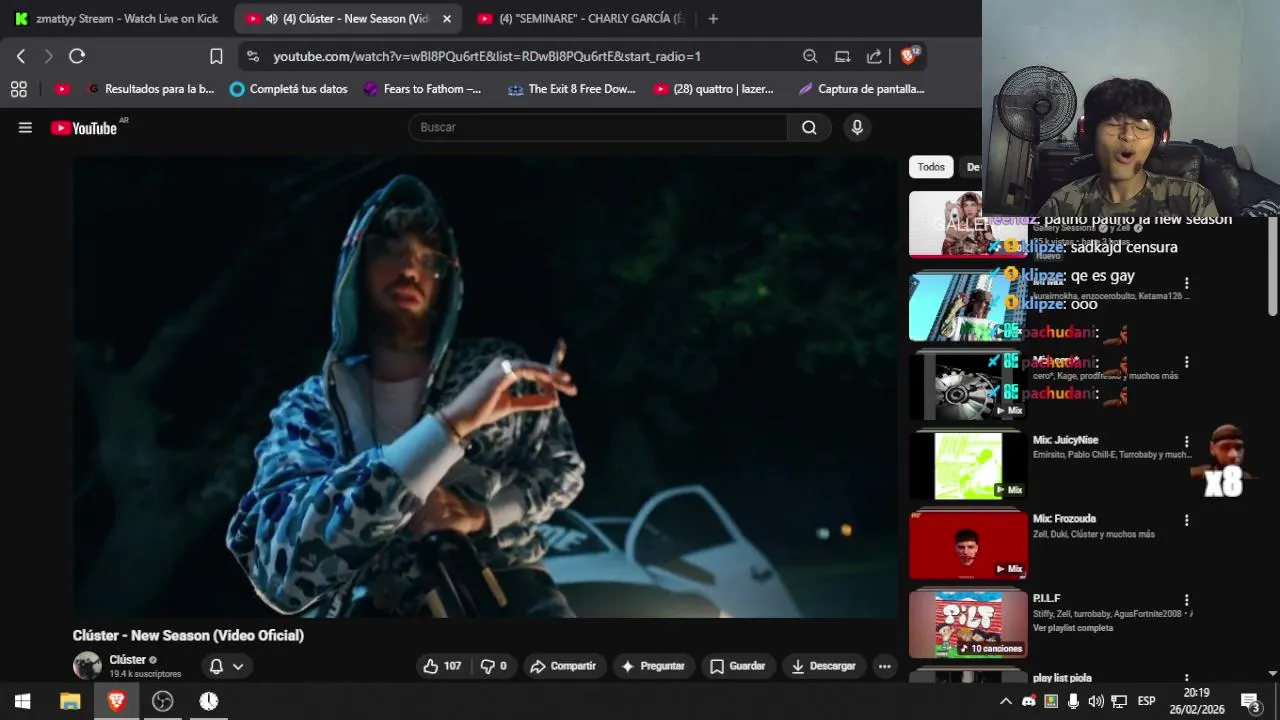Click the Discord icon in system tray
The width and height of the screenshot is (1280, 720).
coord(1028,701)
